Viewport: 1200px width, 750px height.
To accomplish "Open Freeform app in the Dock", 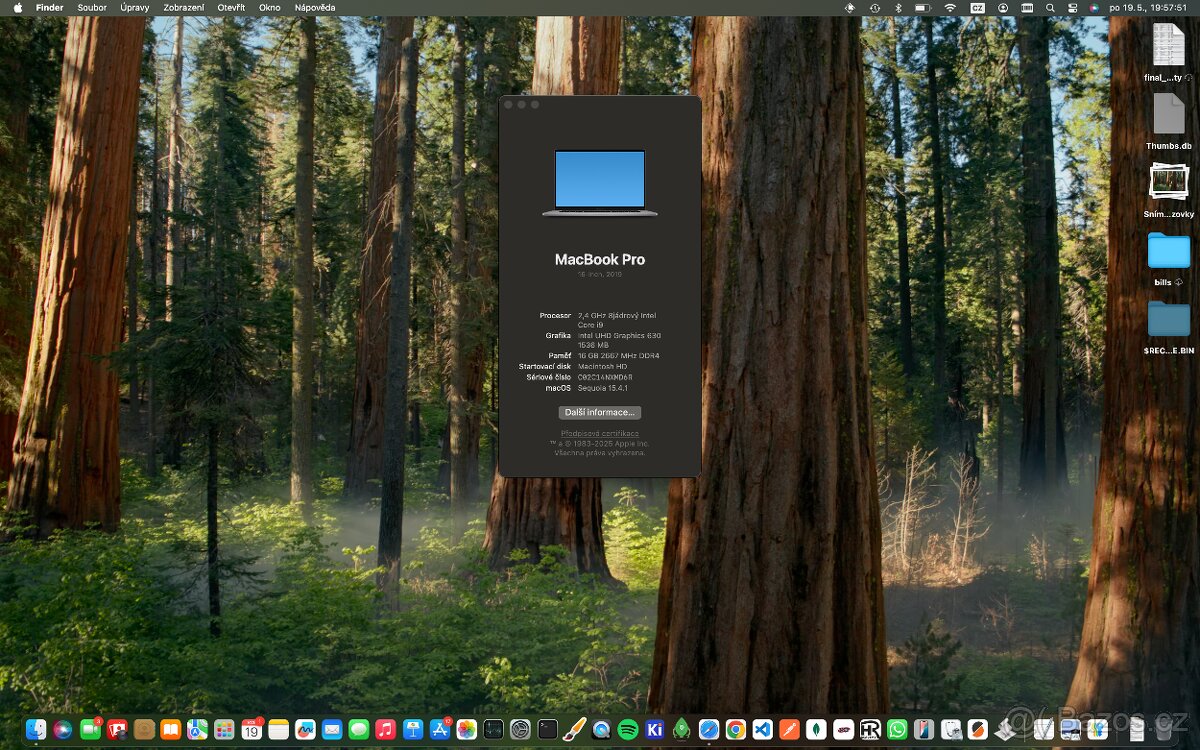I will point(305,730).
